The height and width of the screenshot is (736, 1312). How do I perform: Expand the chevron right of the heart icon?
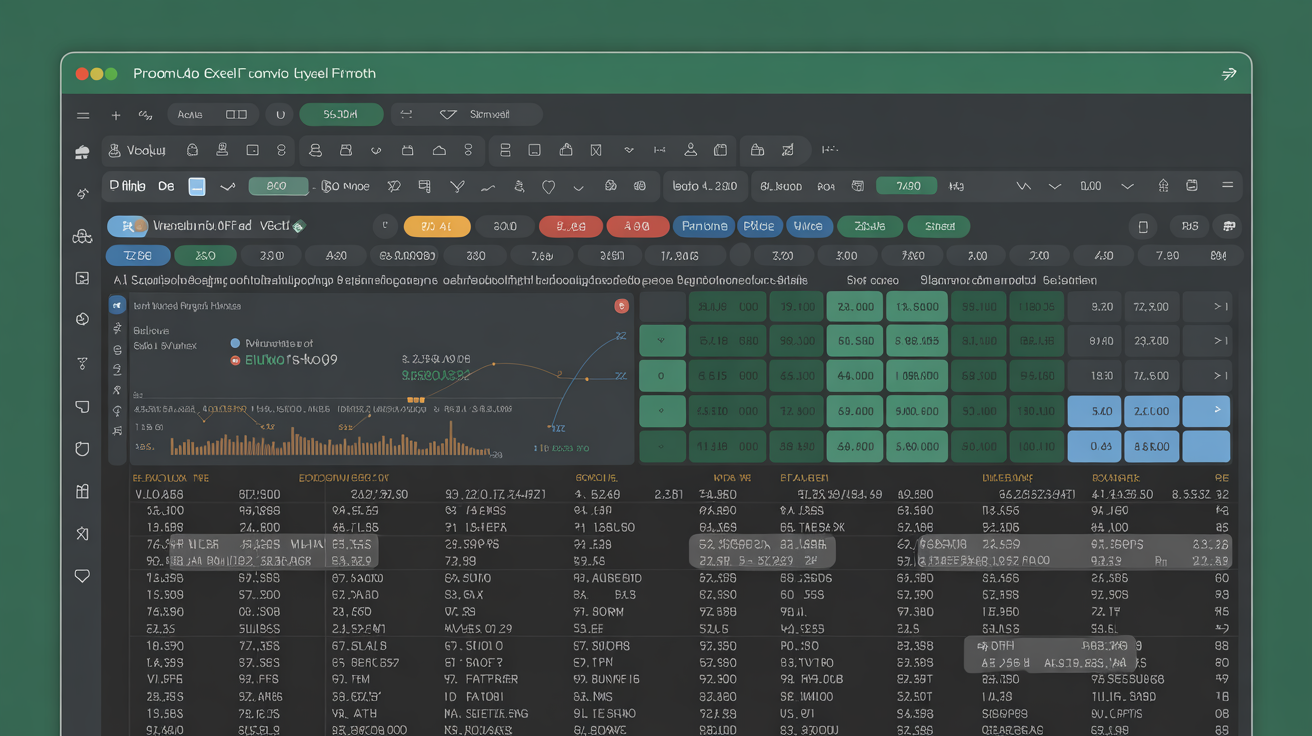(x=578, y=186)
